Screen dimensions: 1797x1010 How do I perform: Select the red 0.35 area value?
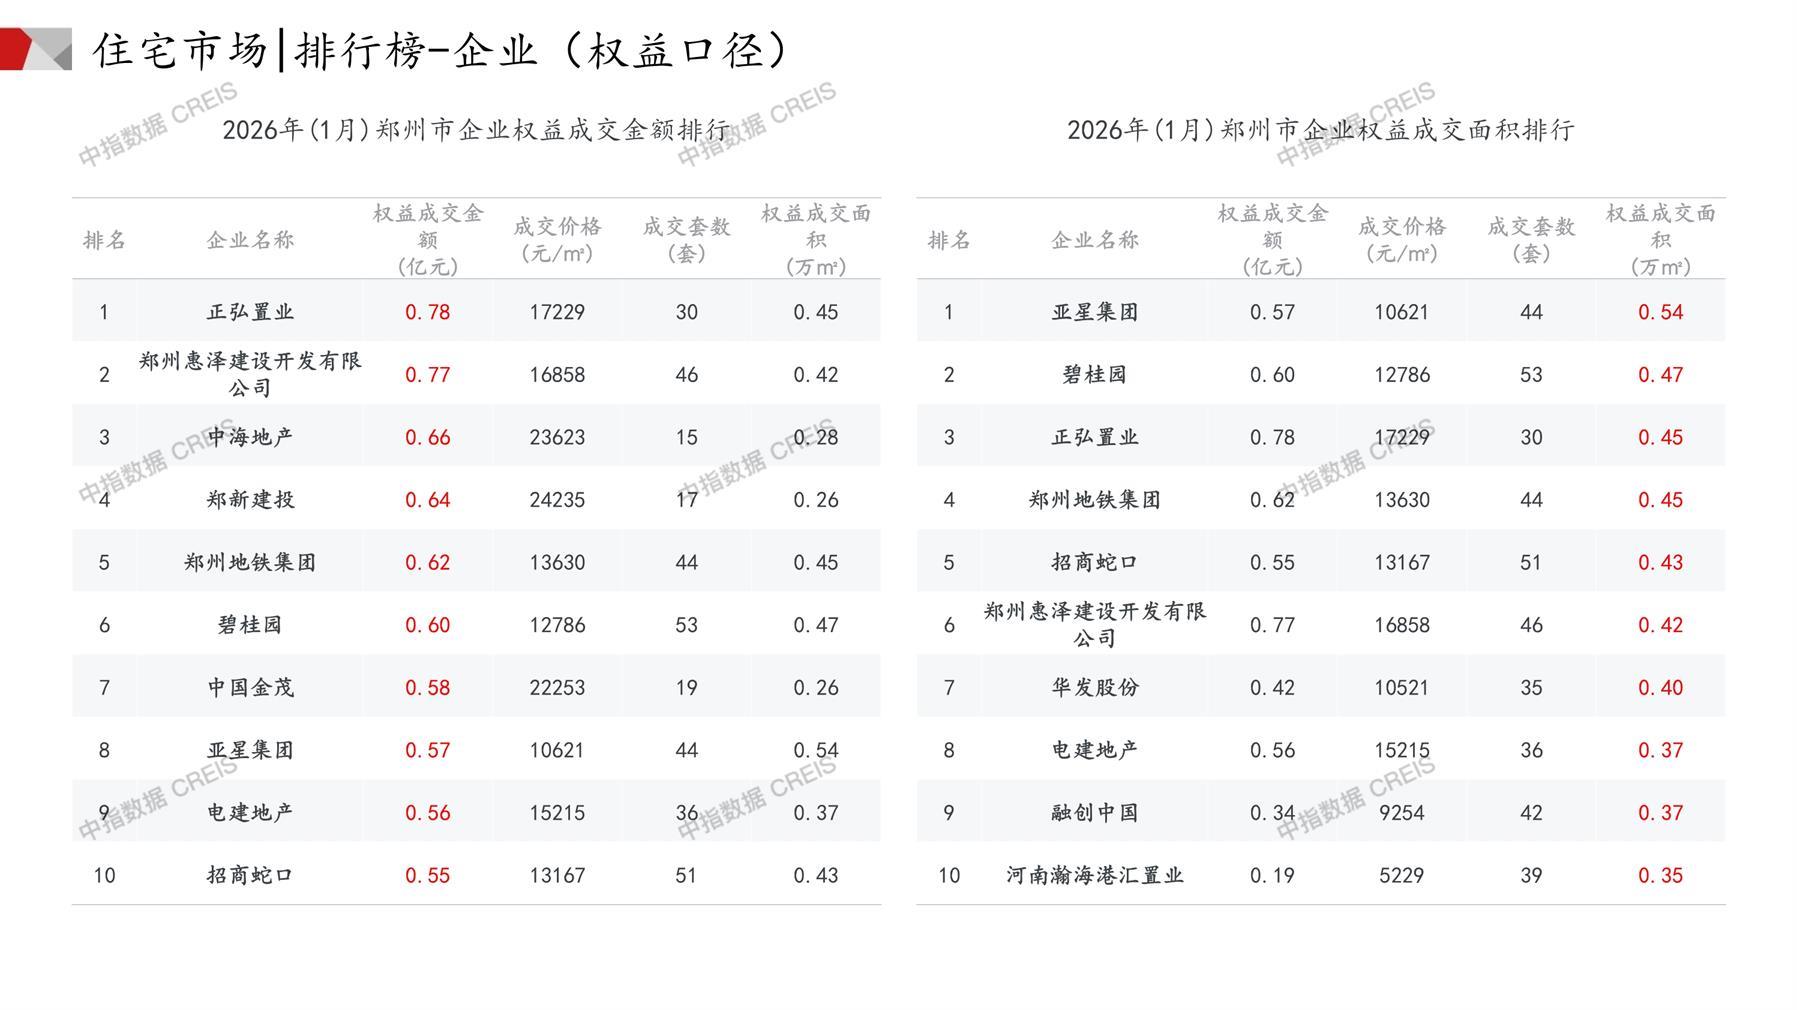click(1660, 876)
